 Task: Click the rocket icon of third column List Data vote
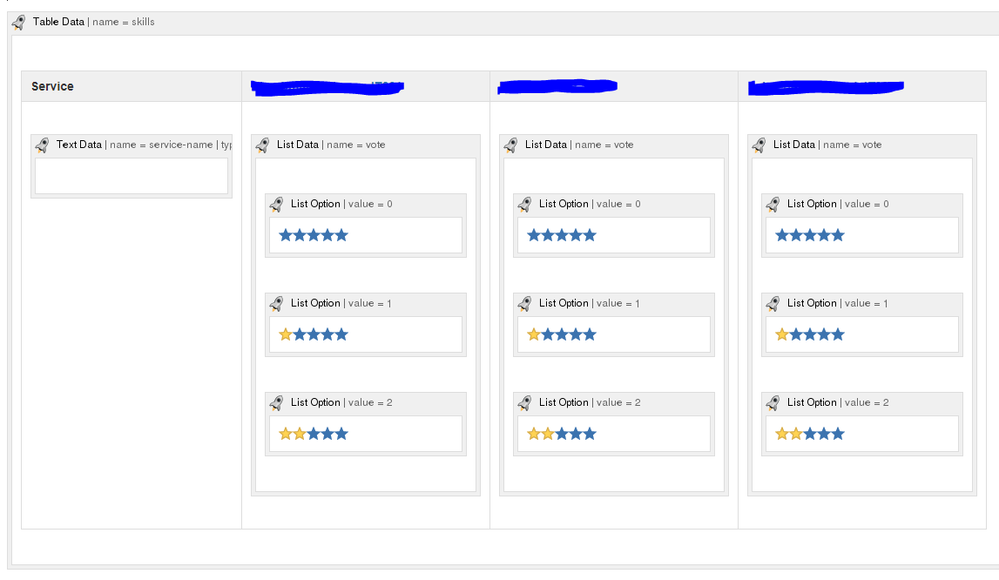click(x=759, y=145)
